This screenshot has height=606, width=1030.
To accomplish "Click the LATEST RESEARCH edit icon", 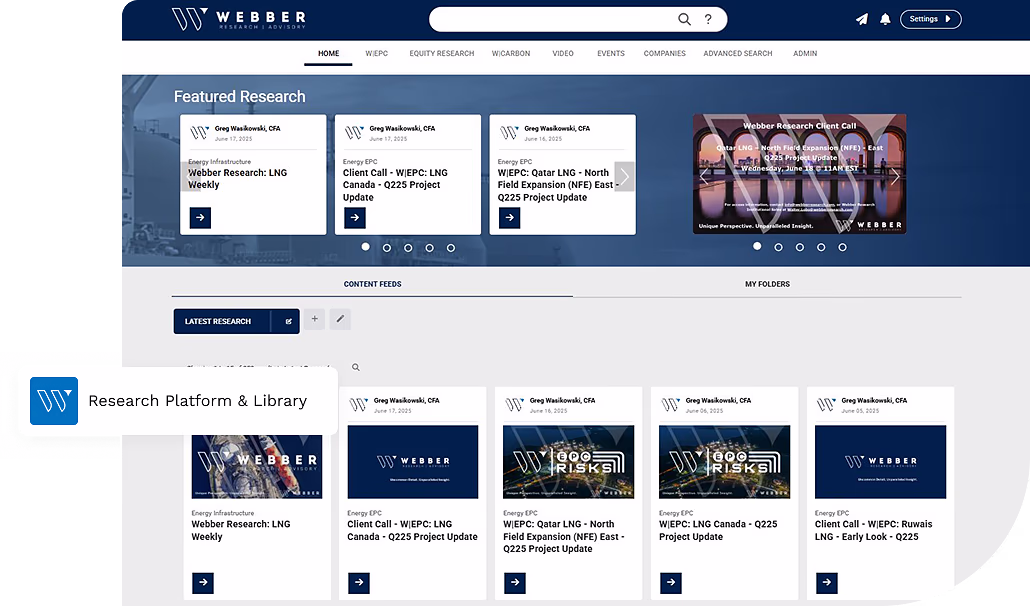I will 288,321.
